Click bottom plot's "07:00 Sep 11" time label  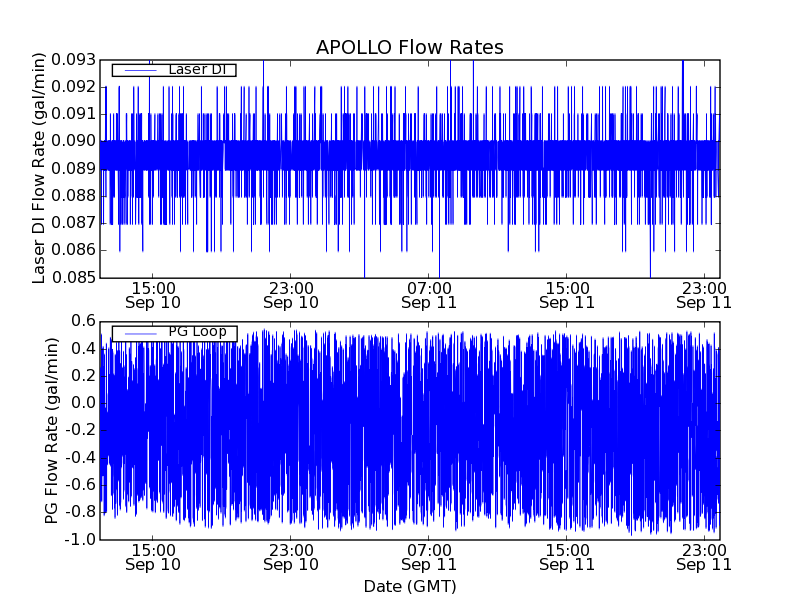429,556
